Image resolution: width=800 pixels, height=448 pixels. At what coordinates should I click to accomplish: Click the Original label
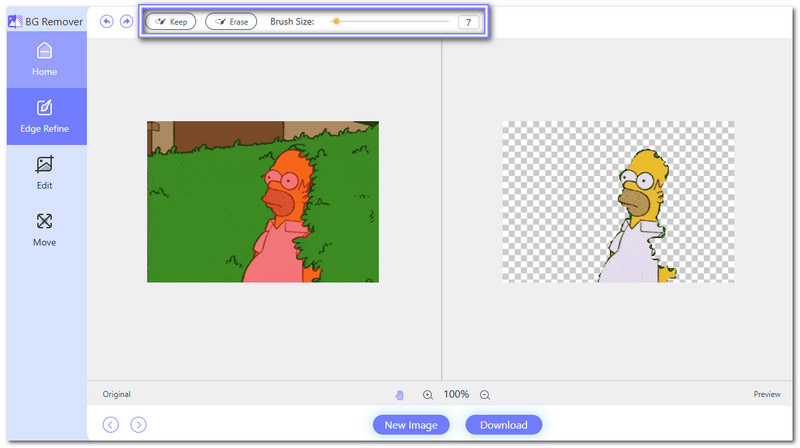[116, 394]
